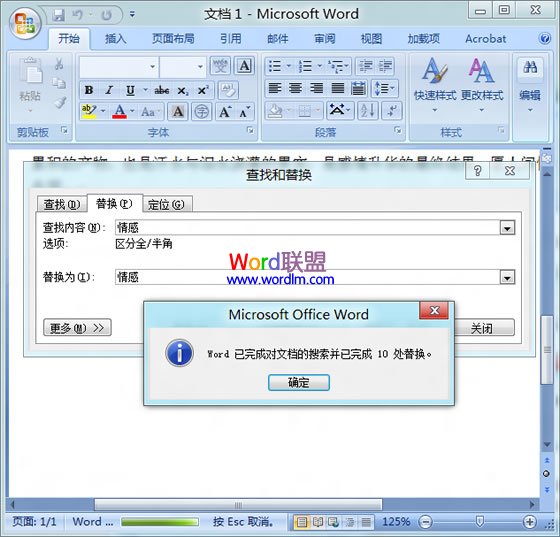Click the Save icon in quick access toolbar
Image resolution: width=560 pixels, height=537 pixels.
point(59,15)
